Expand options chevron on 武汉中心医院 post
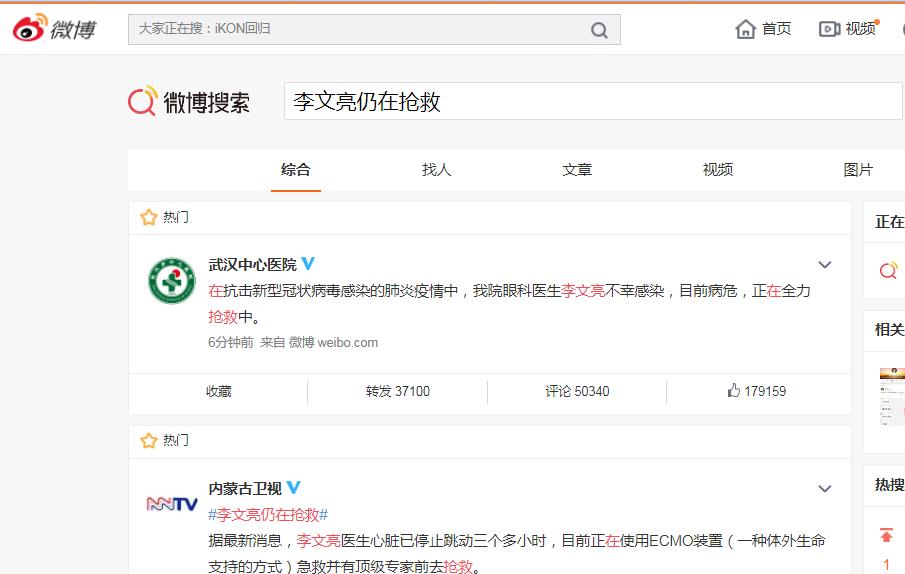This screenshot has width=905, height=574. pos(825,265)
